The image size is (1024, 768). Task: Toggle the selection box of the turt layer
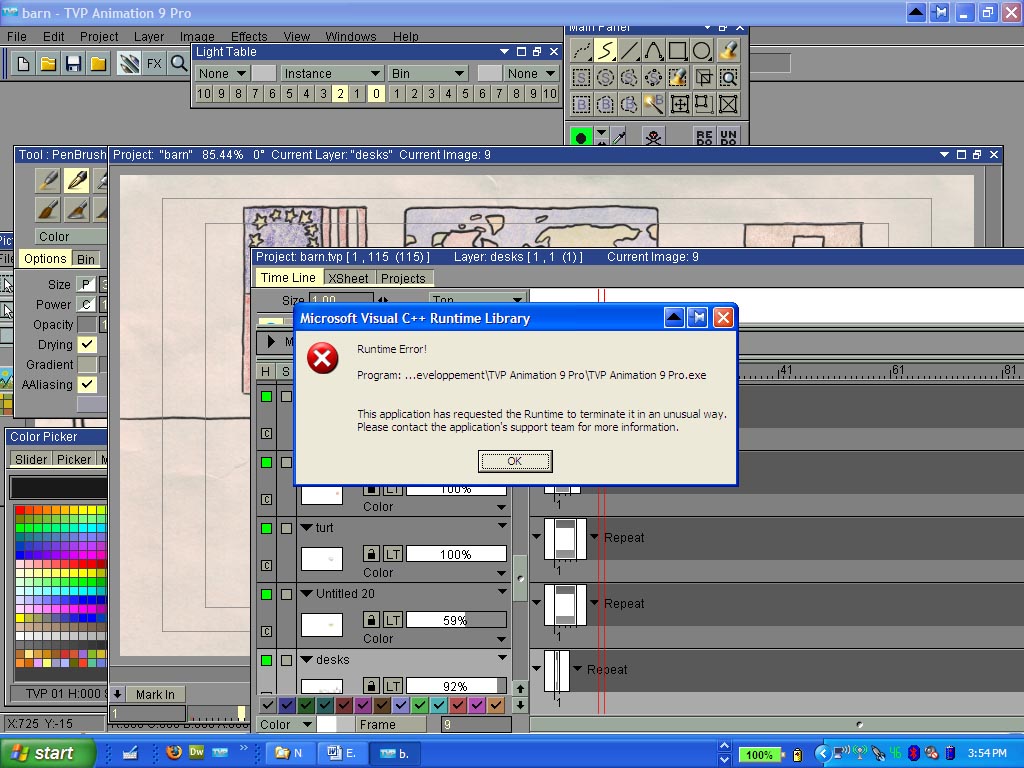[x=286, y=528]
